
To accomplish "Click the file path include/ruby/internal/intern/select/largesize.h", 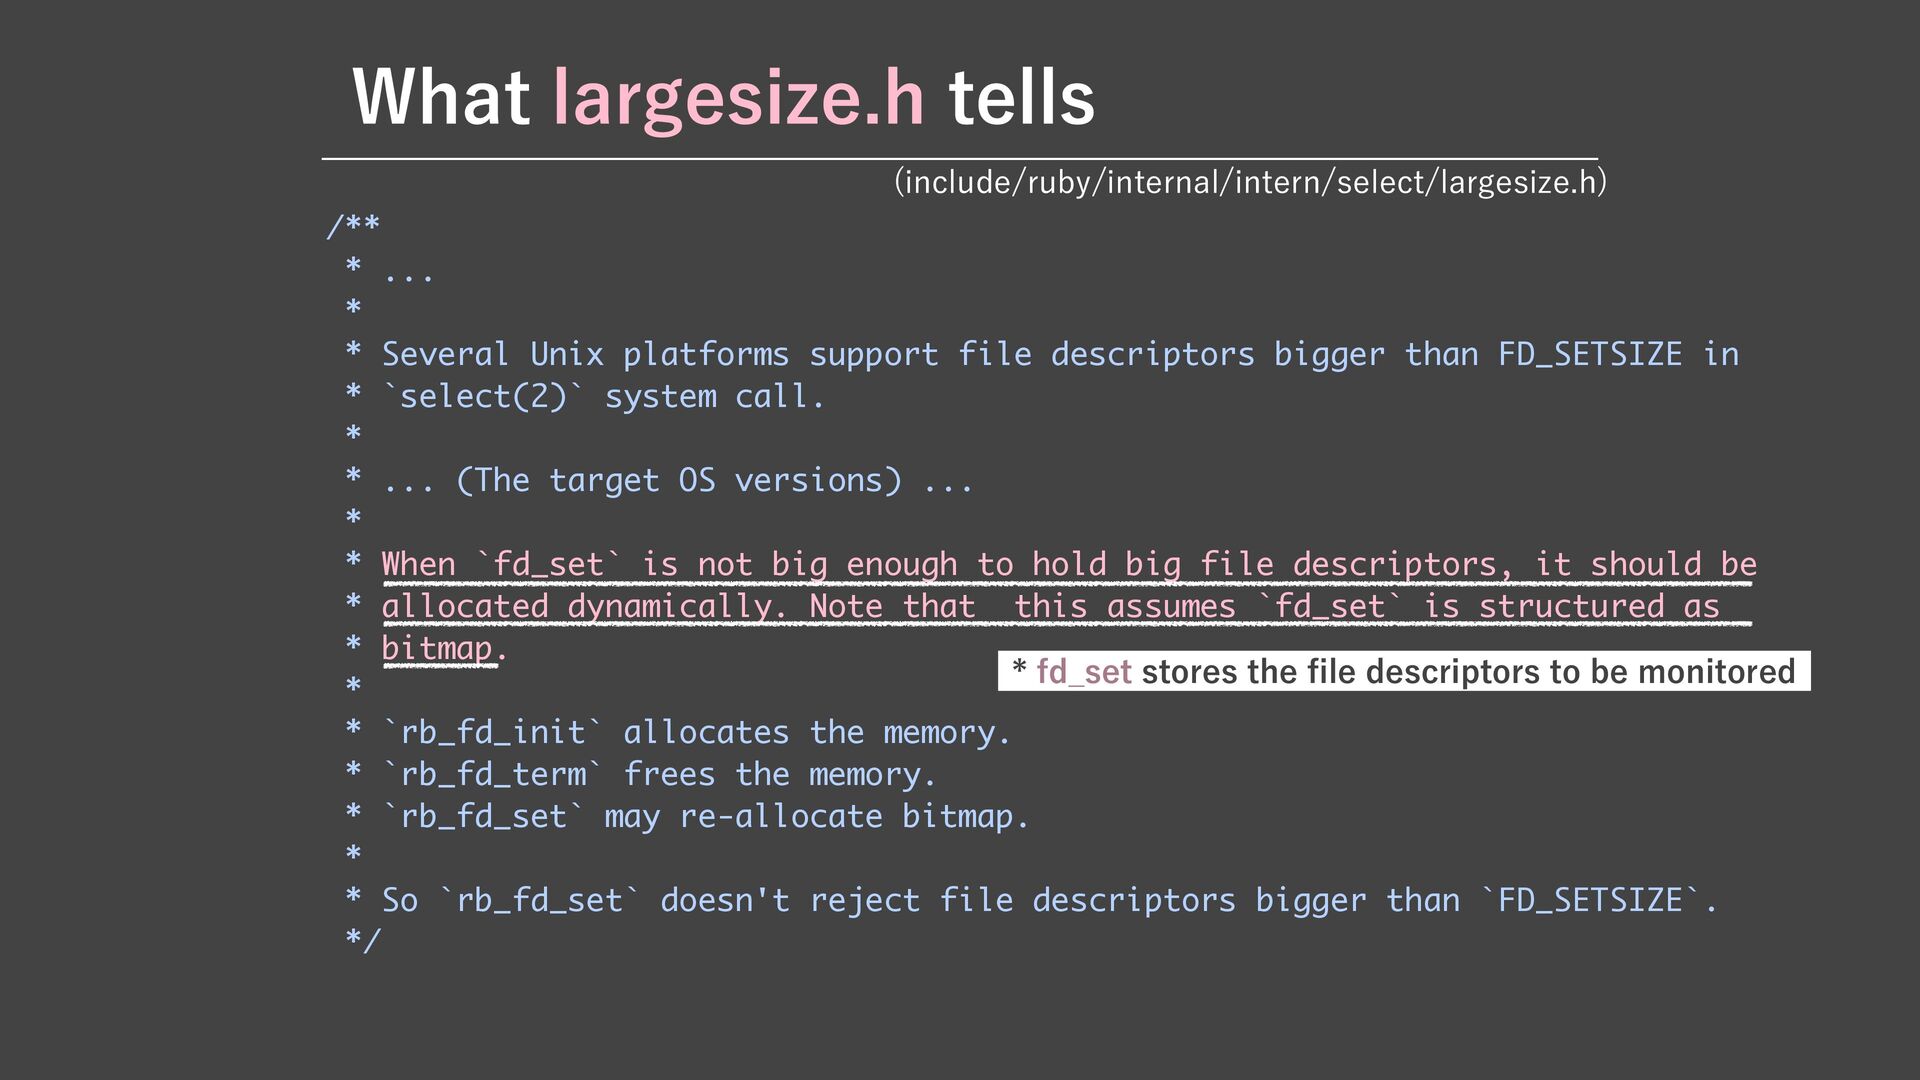I will (x=1250, y=182).
